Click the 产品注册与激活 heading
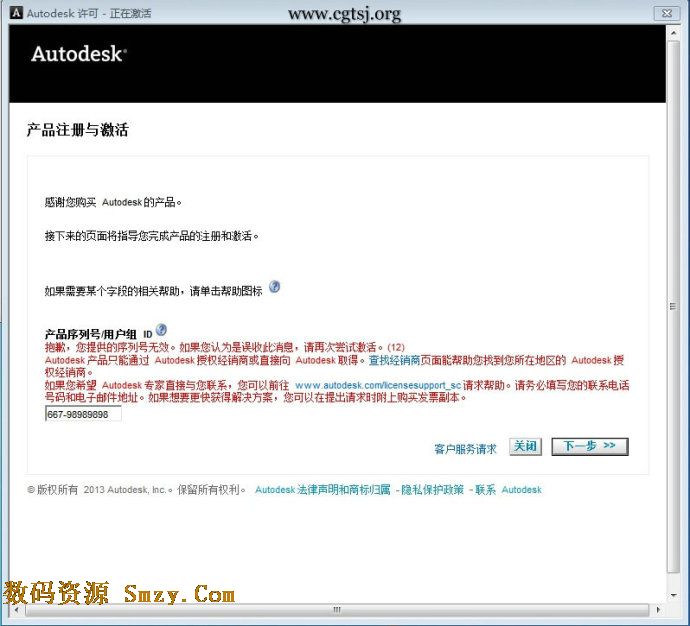Viewport: 690px width, 626px height. pos(77,130)
